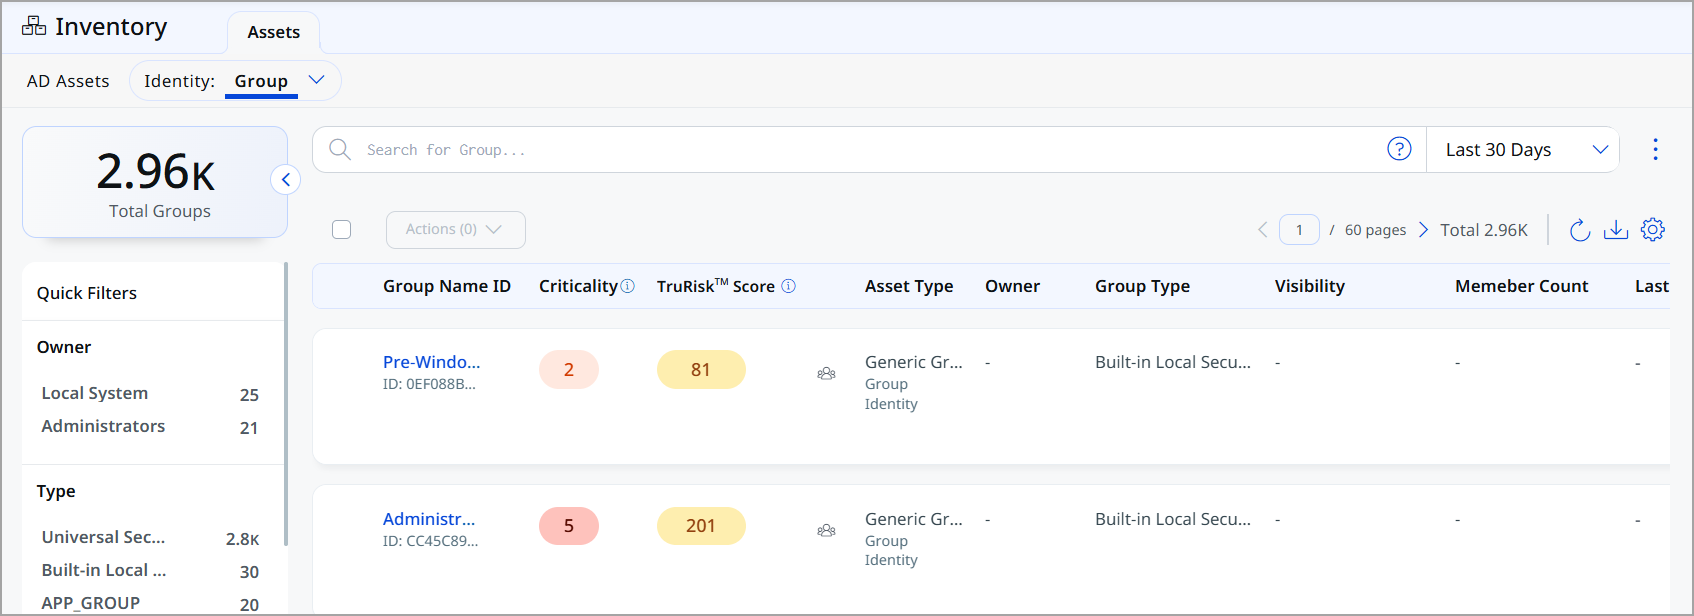Image resolution: width=1694 pixels, height=616 pixels.
Task: Open table settings gear icon
Action: 1653,230
